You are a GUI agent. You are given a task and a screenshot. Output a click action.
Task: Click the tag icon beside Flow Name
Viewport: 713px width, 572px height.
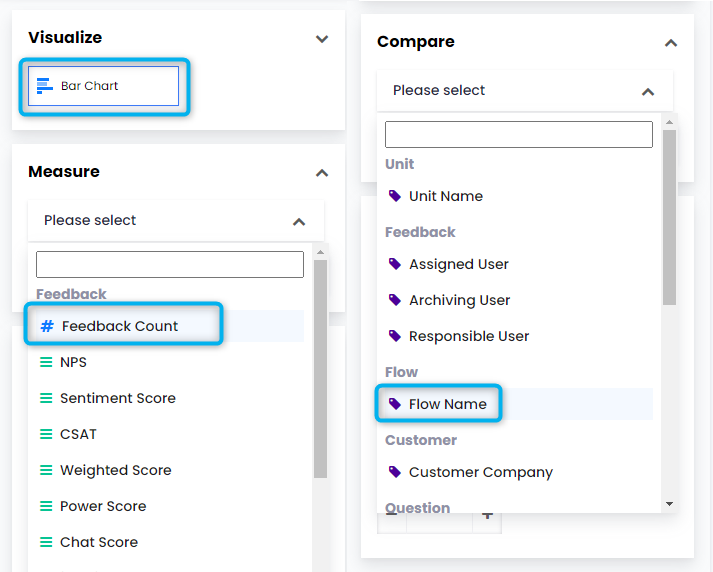tap(395, 404)
